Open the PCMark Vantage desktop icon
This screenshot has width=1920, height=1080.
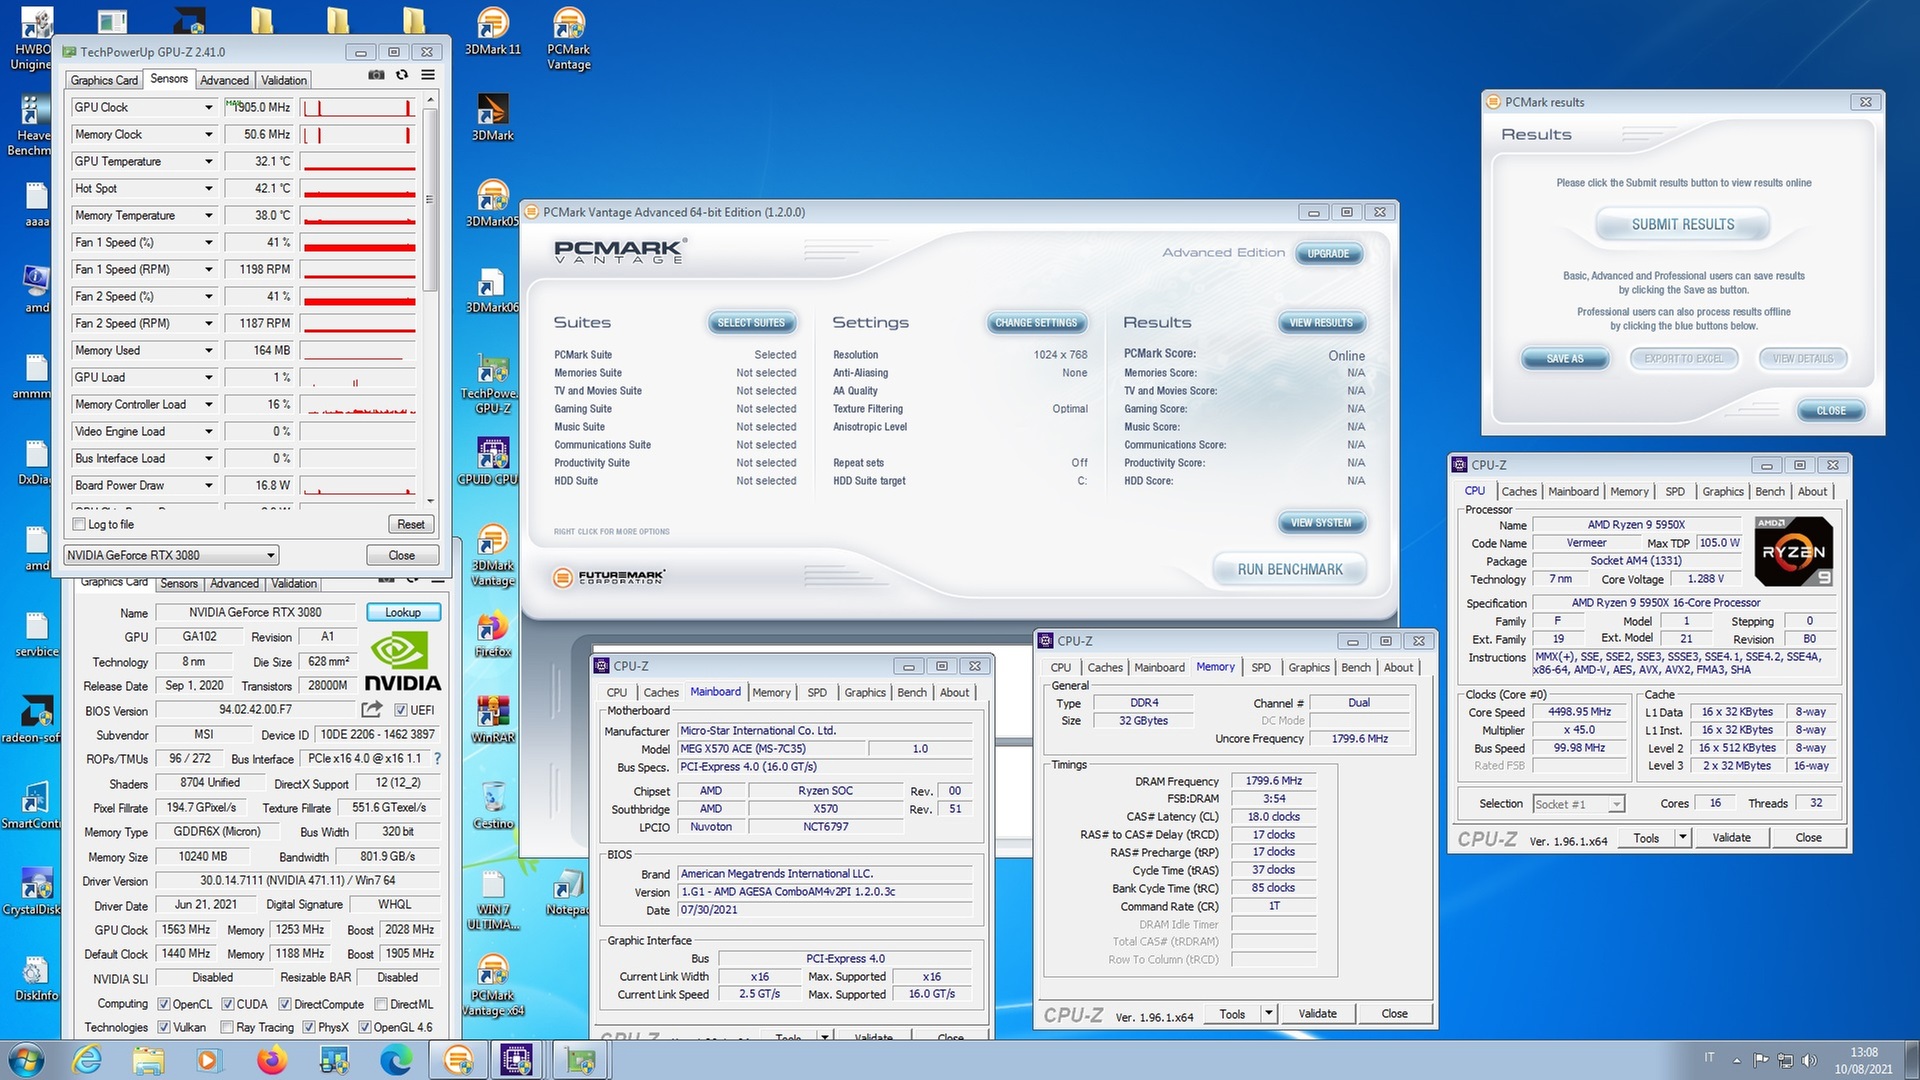[x=568, y=39]
